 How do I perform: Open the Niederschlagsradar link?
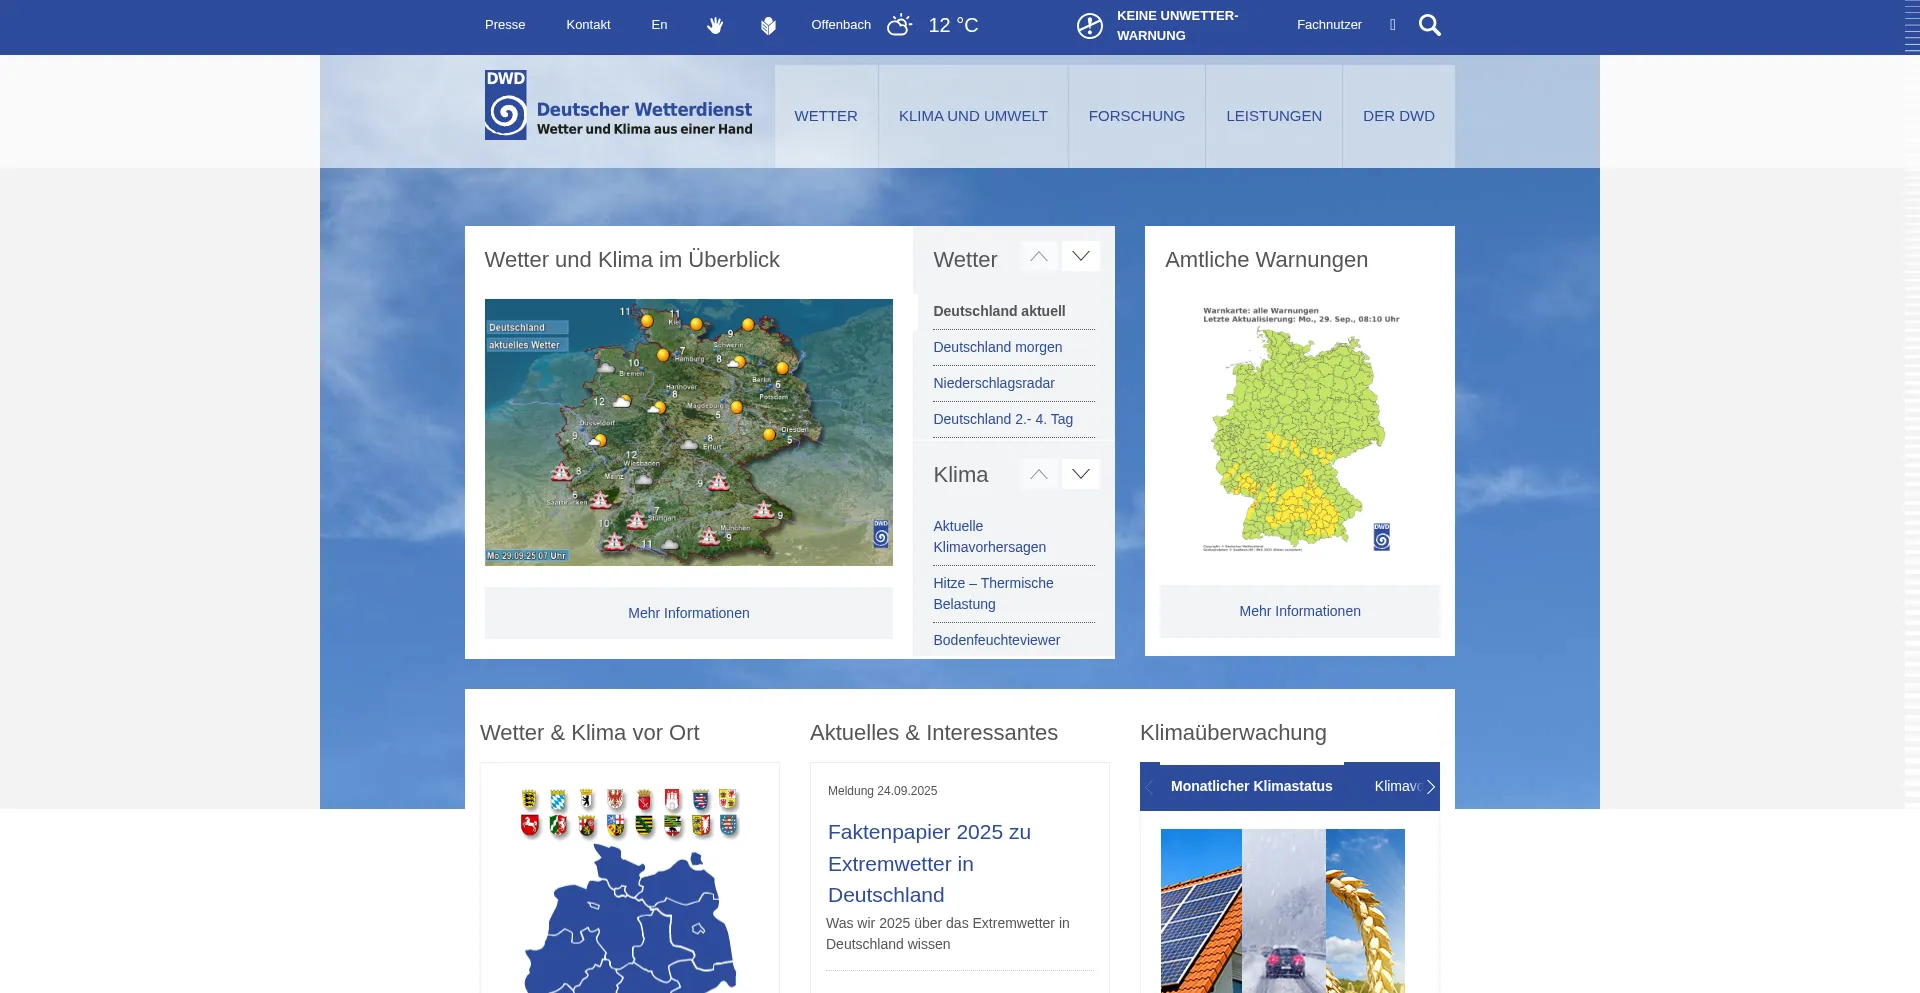[993, 383]
